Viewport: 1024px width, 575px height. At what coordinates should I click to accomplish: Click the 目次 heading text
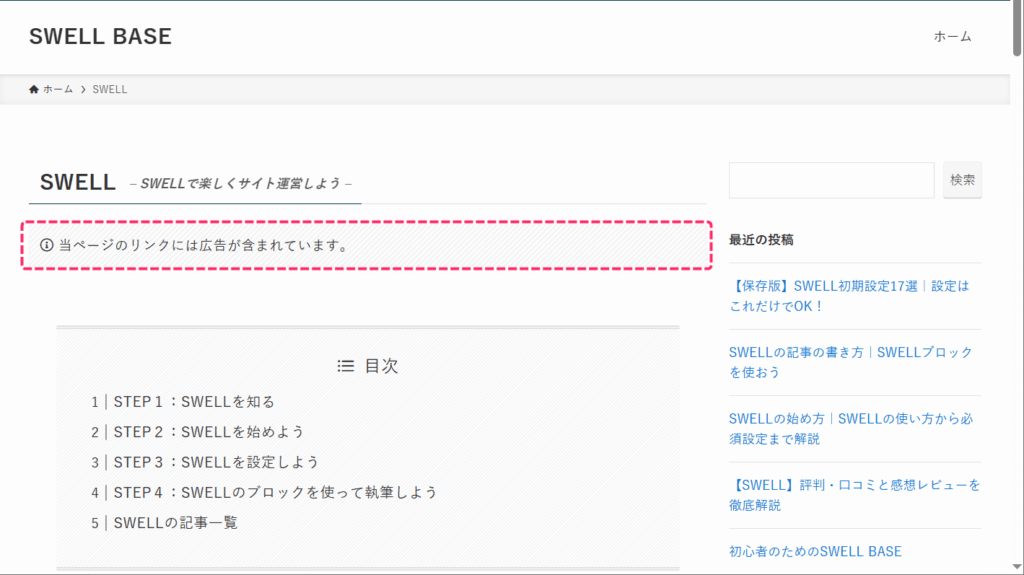pyautogui.click(x=381, y=366)
